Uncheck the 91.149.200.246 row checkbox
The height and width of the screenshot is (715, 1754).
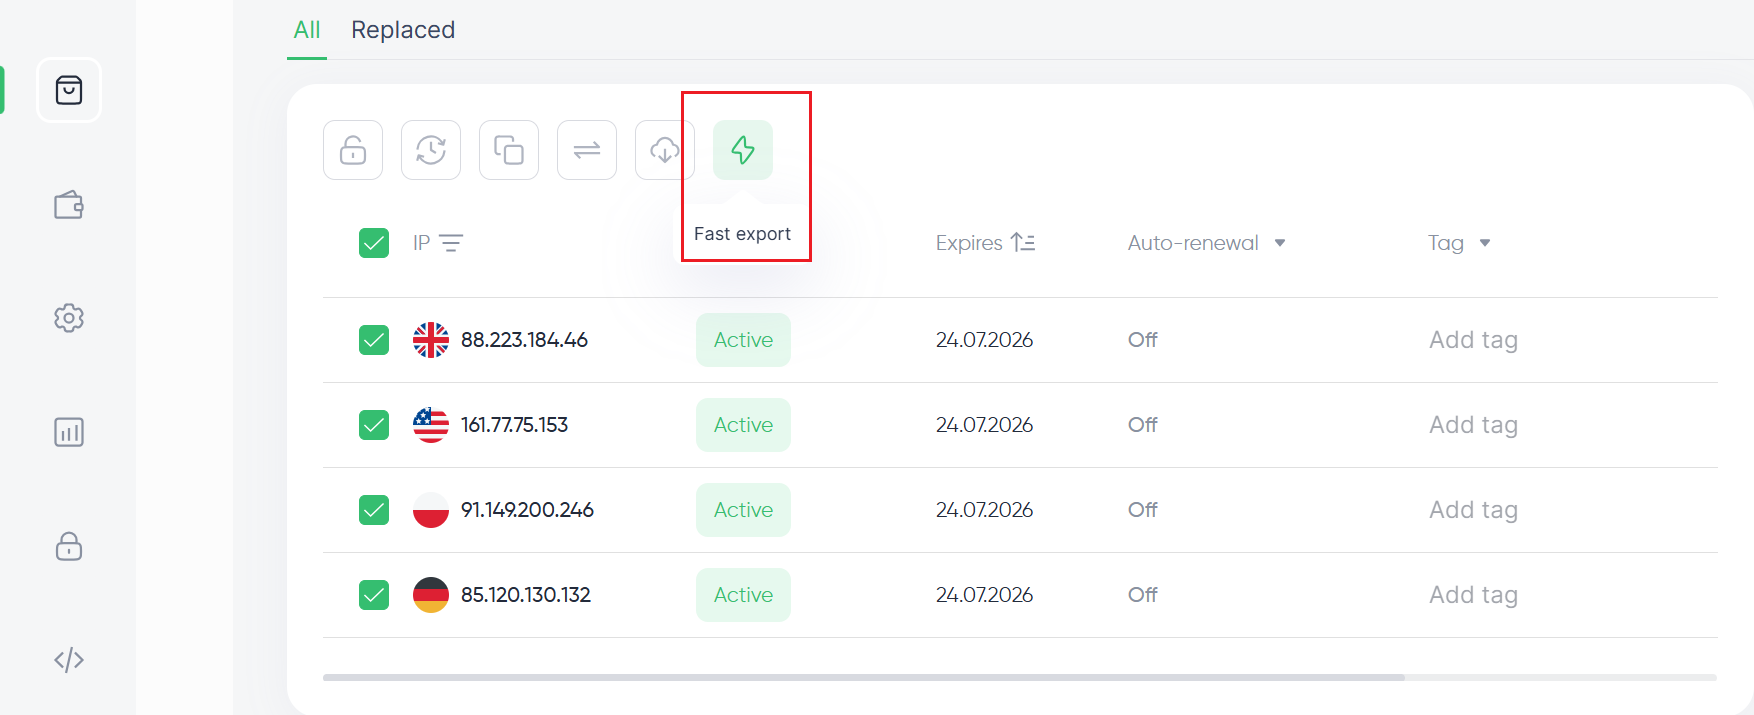click(374, 510)
